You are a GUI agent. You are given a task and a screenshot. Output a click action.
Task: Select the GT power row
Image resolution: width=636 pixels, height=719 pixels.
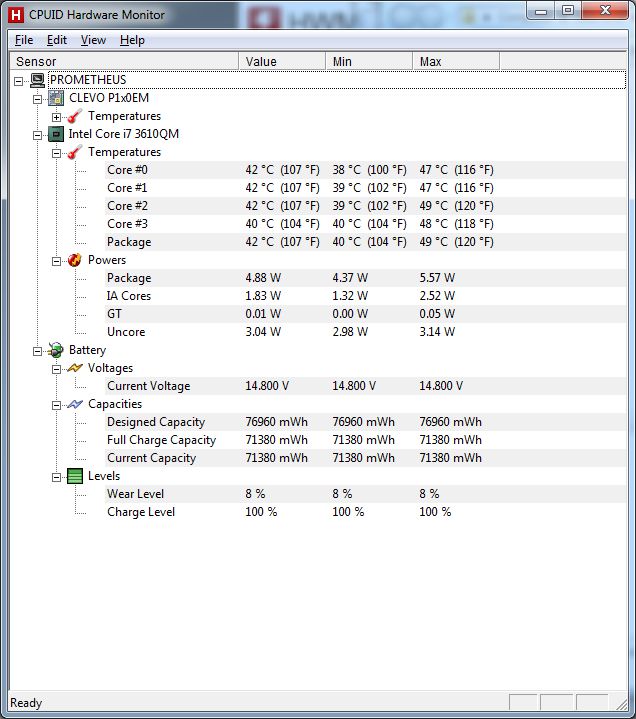pyautogui.click(x=366, y=314)
